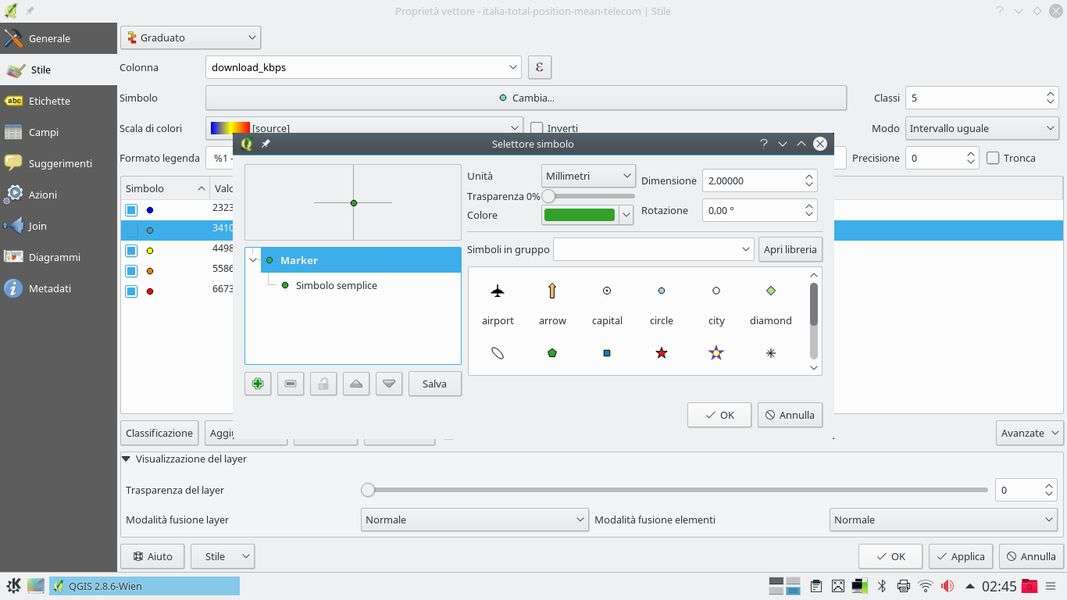Viewport: 1067px width, 600px height.
Task: Select the red star marker symbol
Action: (661, 353)
